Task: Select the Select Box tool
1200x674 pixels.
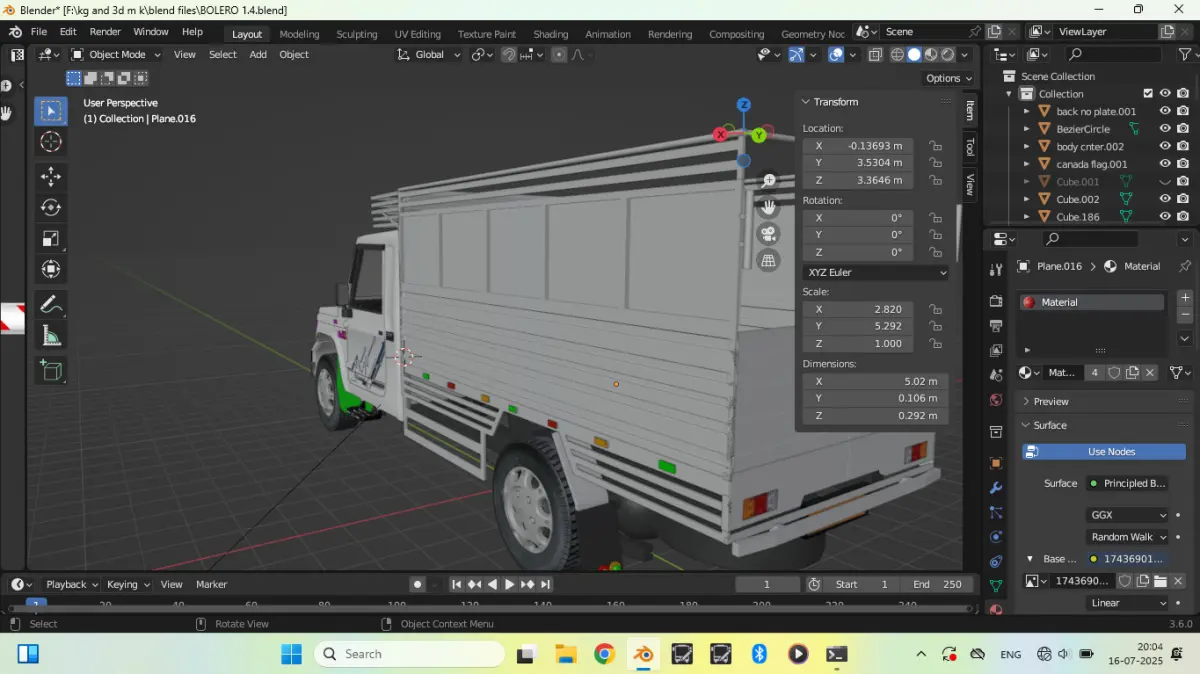Action: click(51, 111)
